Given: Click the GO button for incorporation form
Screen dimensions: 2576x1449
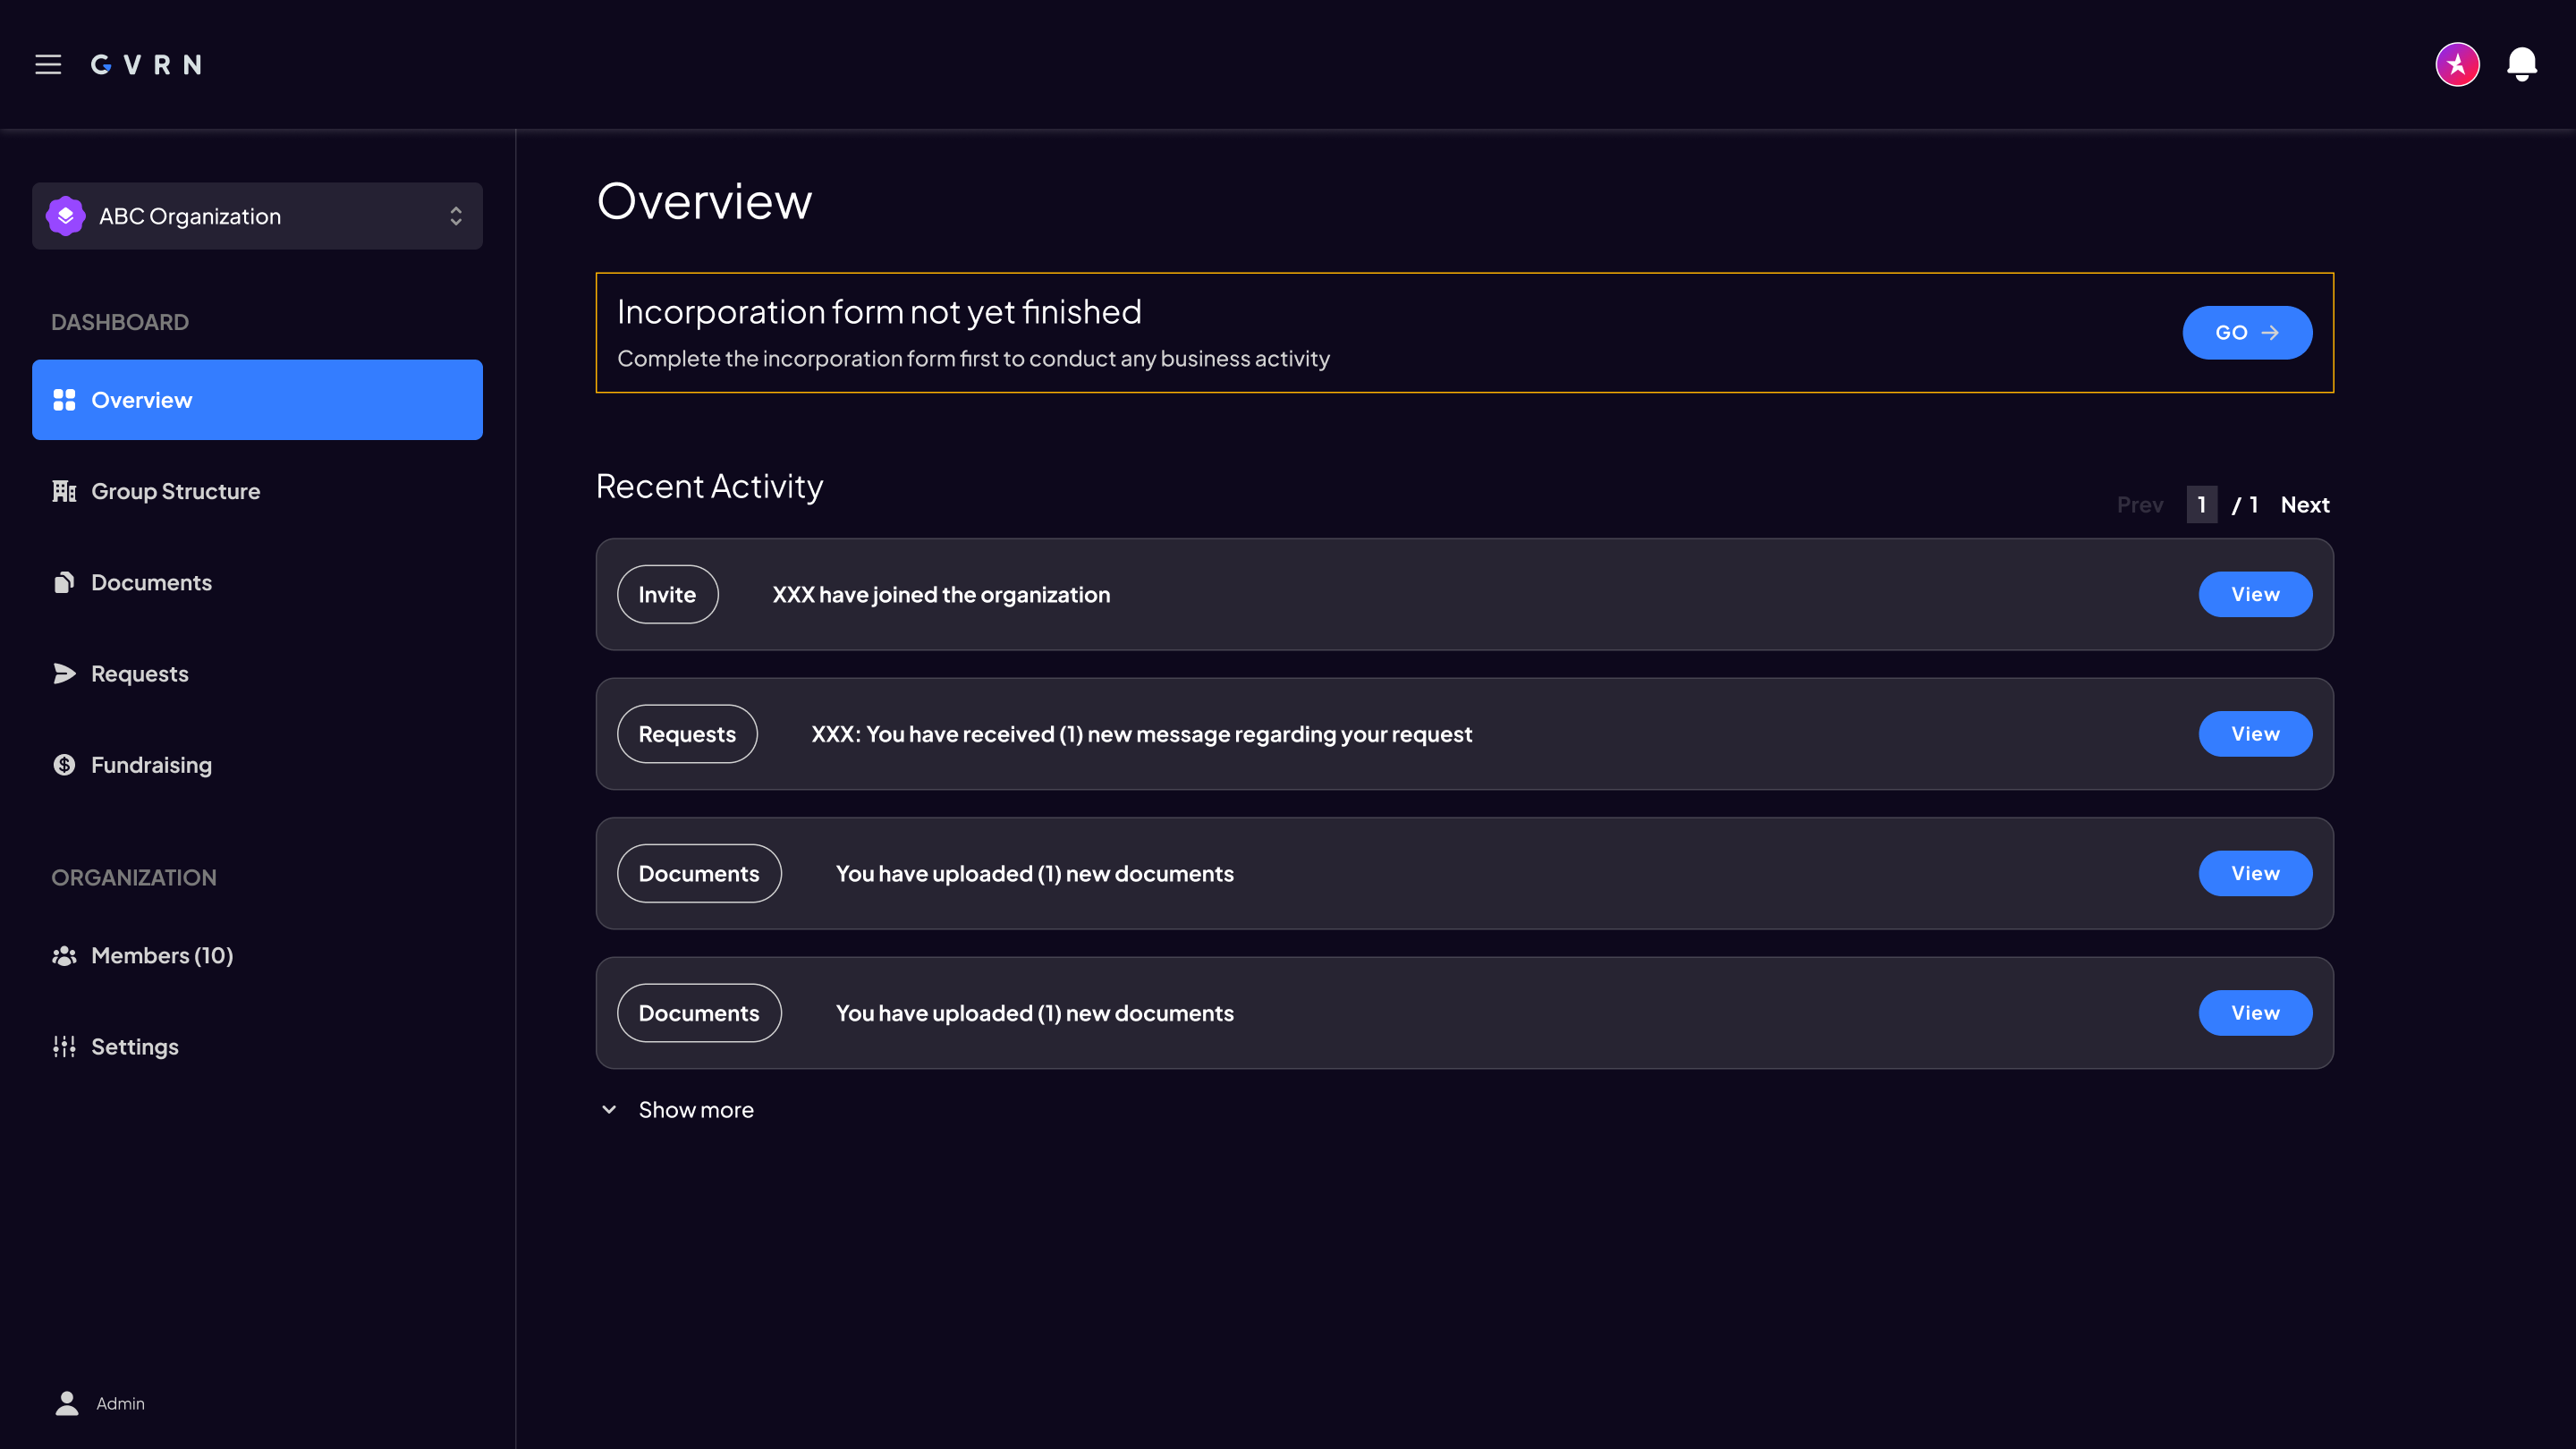Looking at the screenshot, I should click(2247, 332).
